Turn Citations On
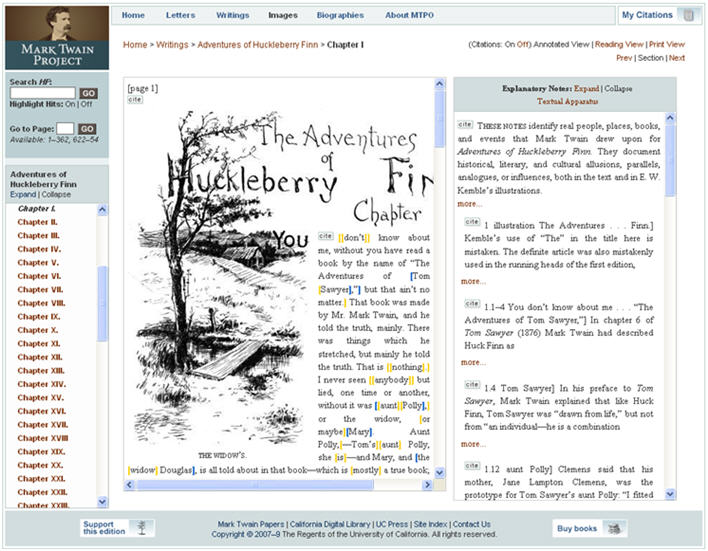 tap(509, 44)
